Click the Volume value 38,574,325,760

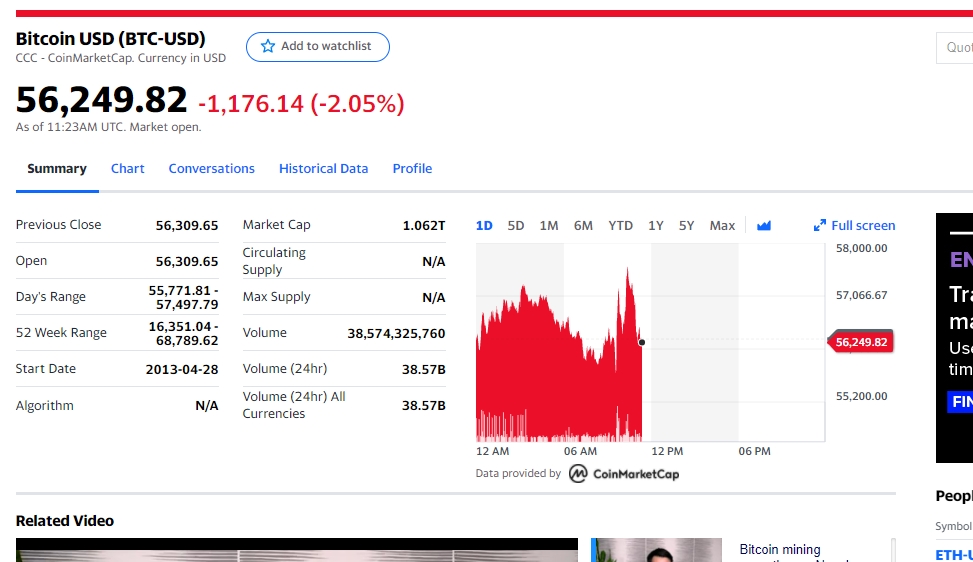396,334
